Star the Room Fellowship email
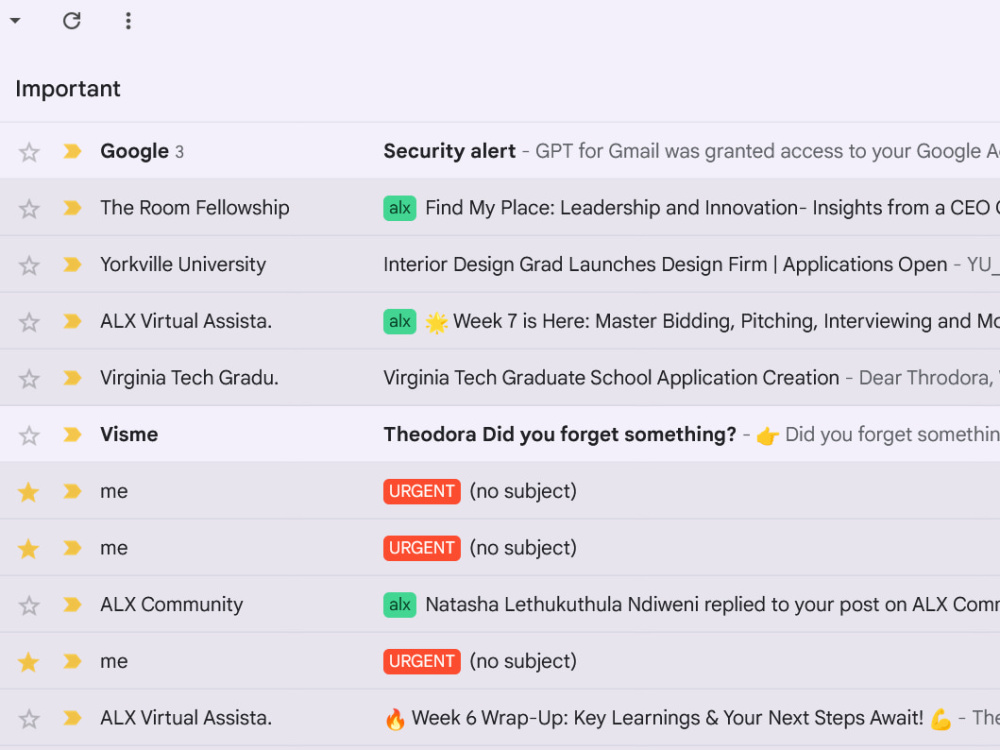Viewport: 1000px width, 750px height. click(x=29, y=209)
